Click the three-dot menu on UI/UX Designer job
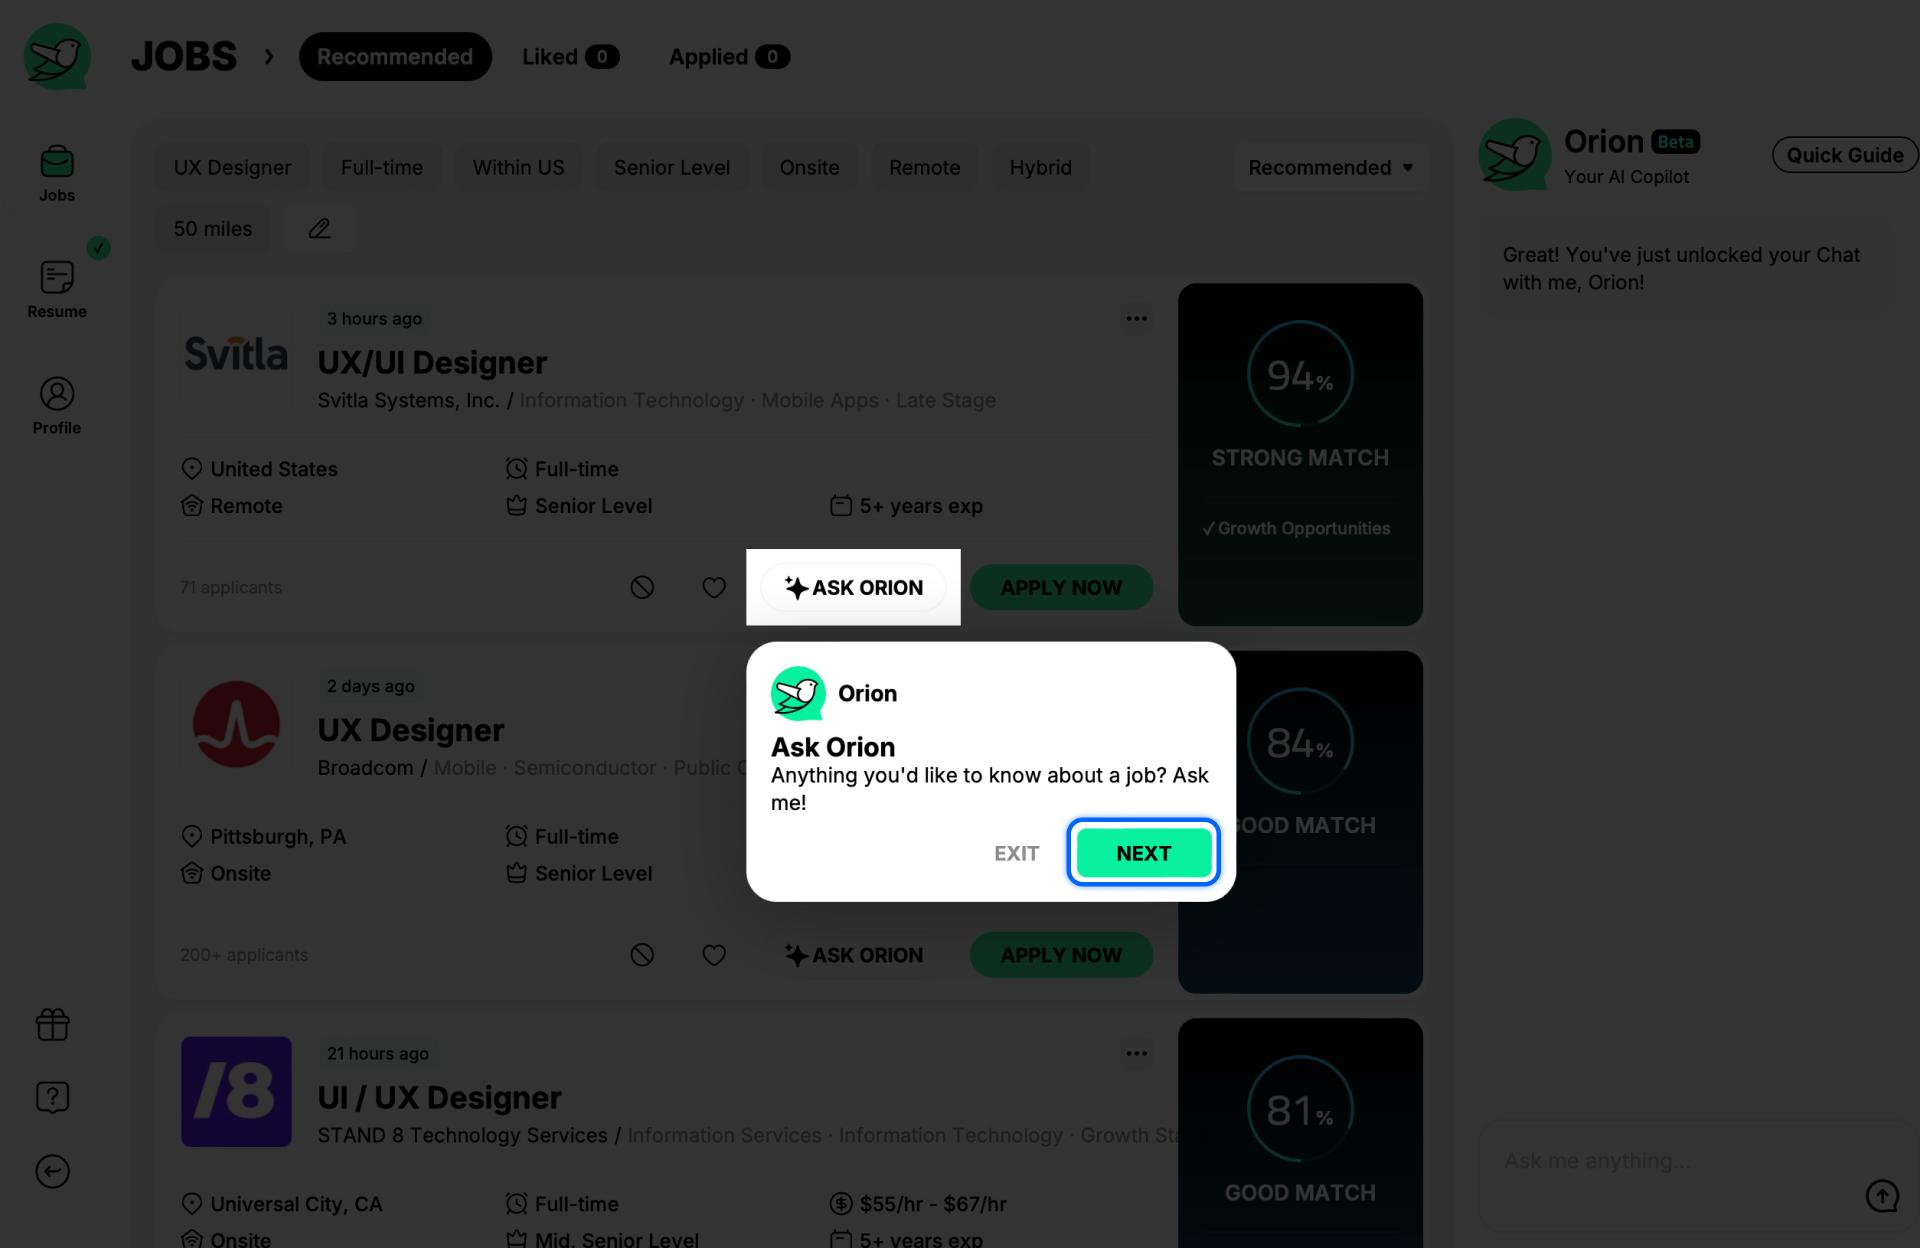Viewport: 1920px width, 1248px height. click(x=1136, y=1051)
